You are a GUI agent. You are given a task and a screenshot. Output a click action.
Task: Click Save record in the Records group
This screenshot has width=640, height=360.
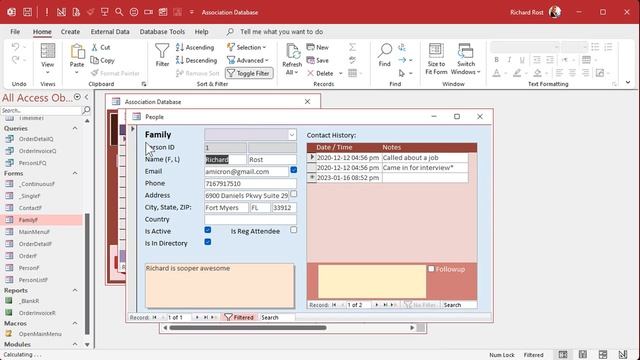318,60
